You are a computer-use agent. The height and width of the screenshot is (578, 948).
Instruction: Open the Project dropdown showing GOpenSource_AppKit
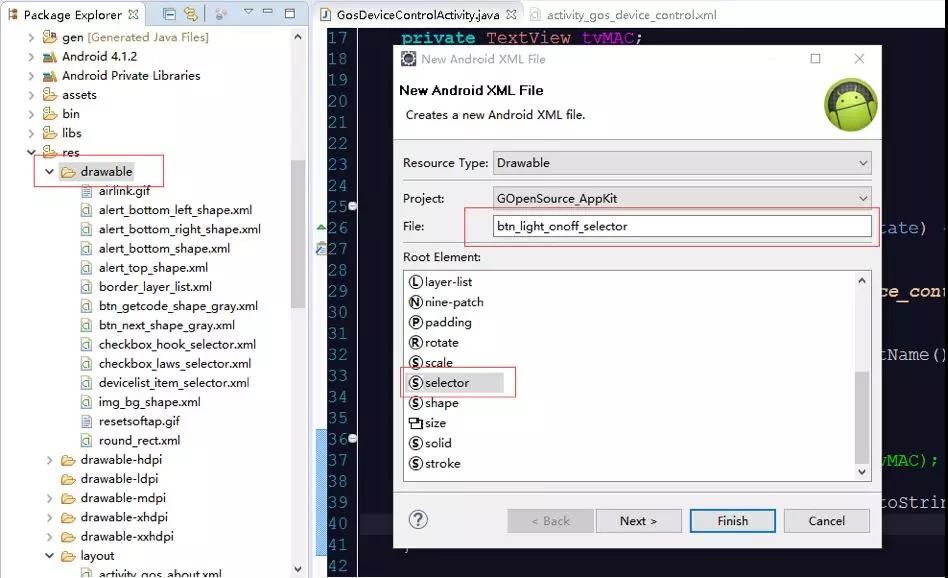pyautogui.click(x=682, y=198)
